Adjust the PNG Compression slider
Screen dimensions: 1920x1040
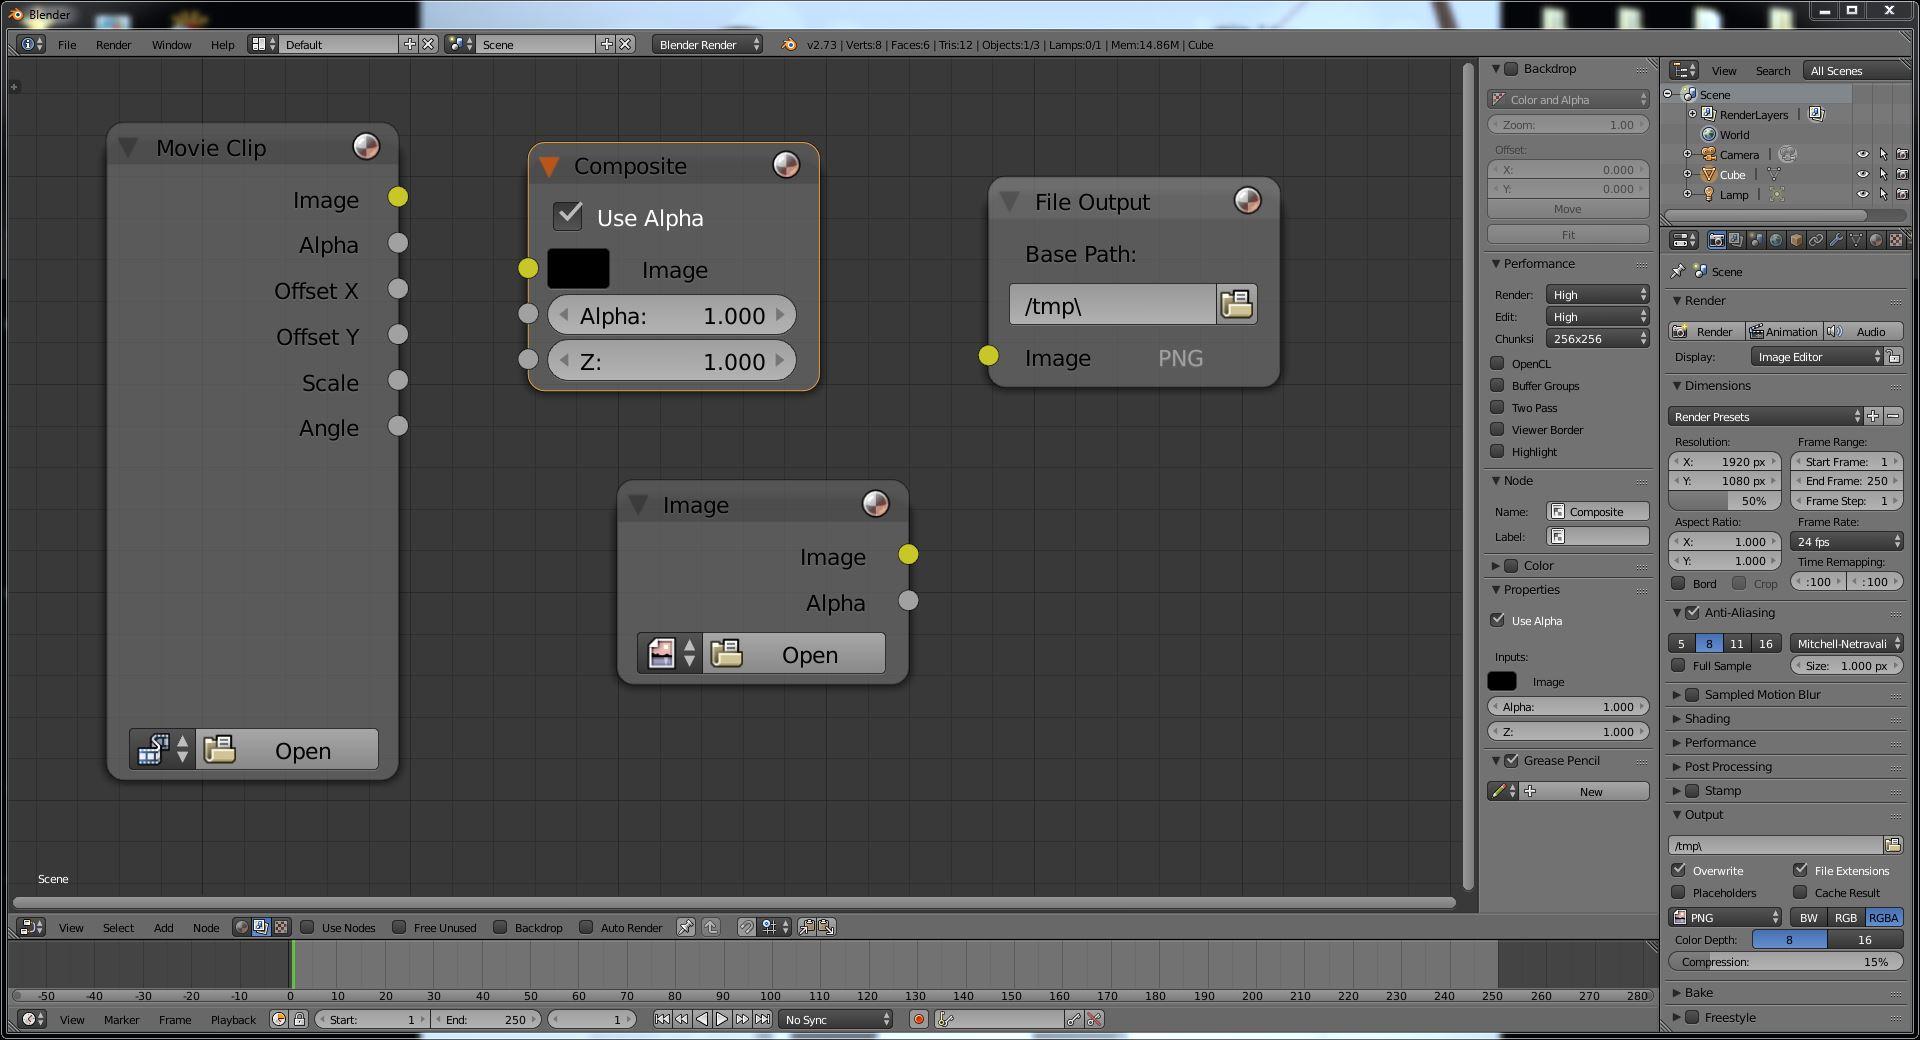click(x=1785, y=961)
